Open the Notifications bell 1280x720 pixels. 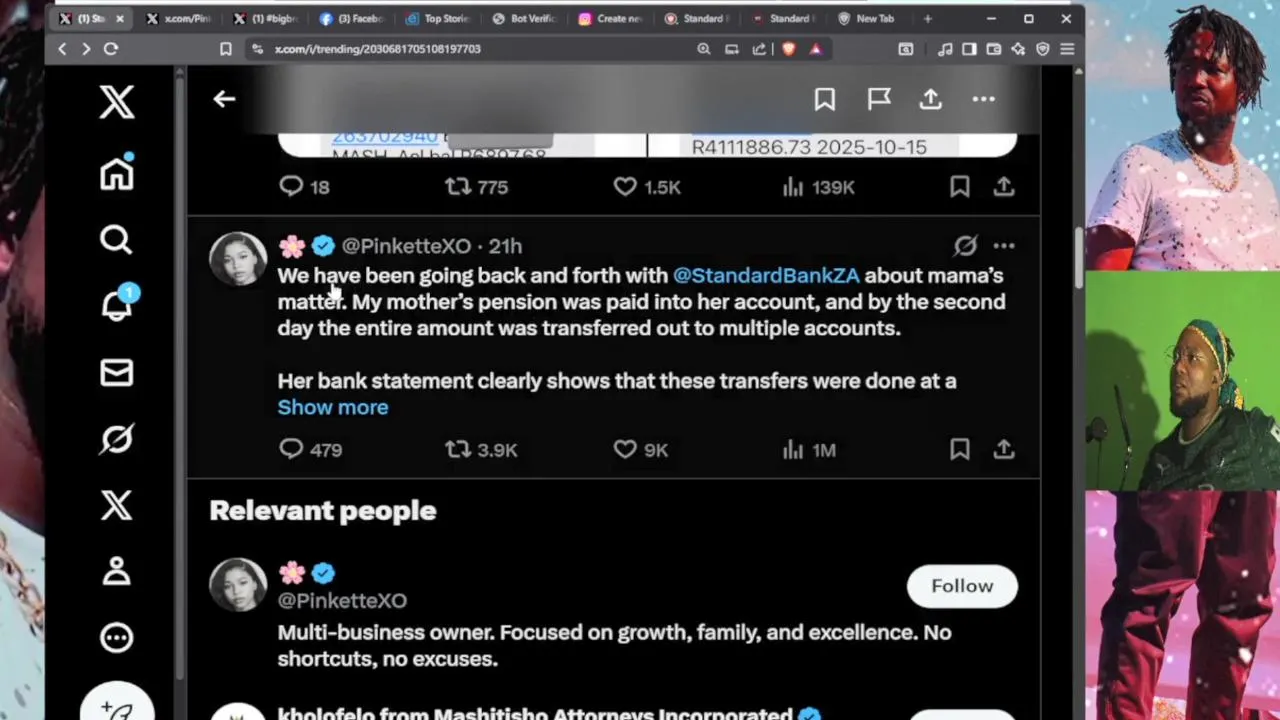tap(117, 306)
